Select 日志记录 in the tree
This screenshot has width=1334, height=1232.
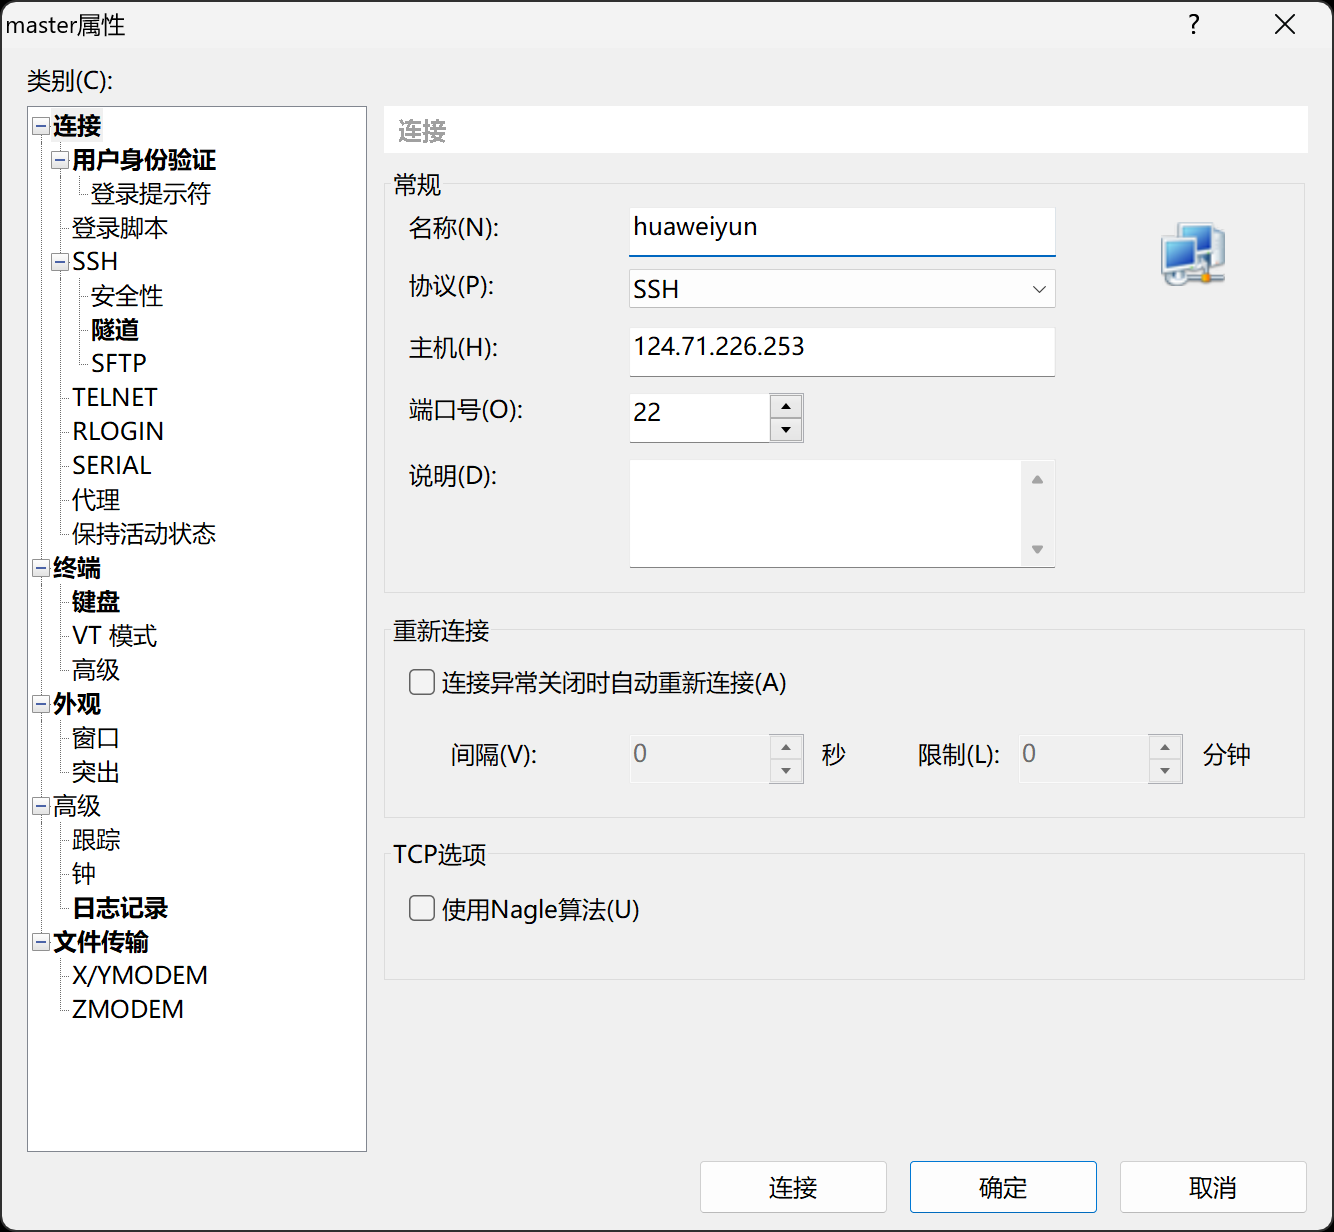120,908
